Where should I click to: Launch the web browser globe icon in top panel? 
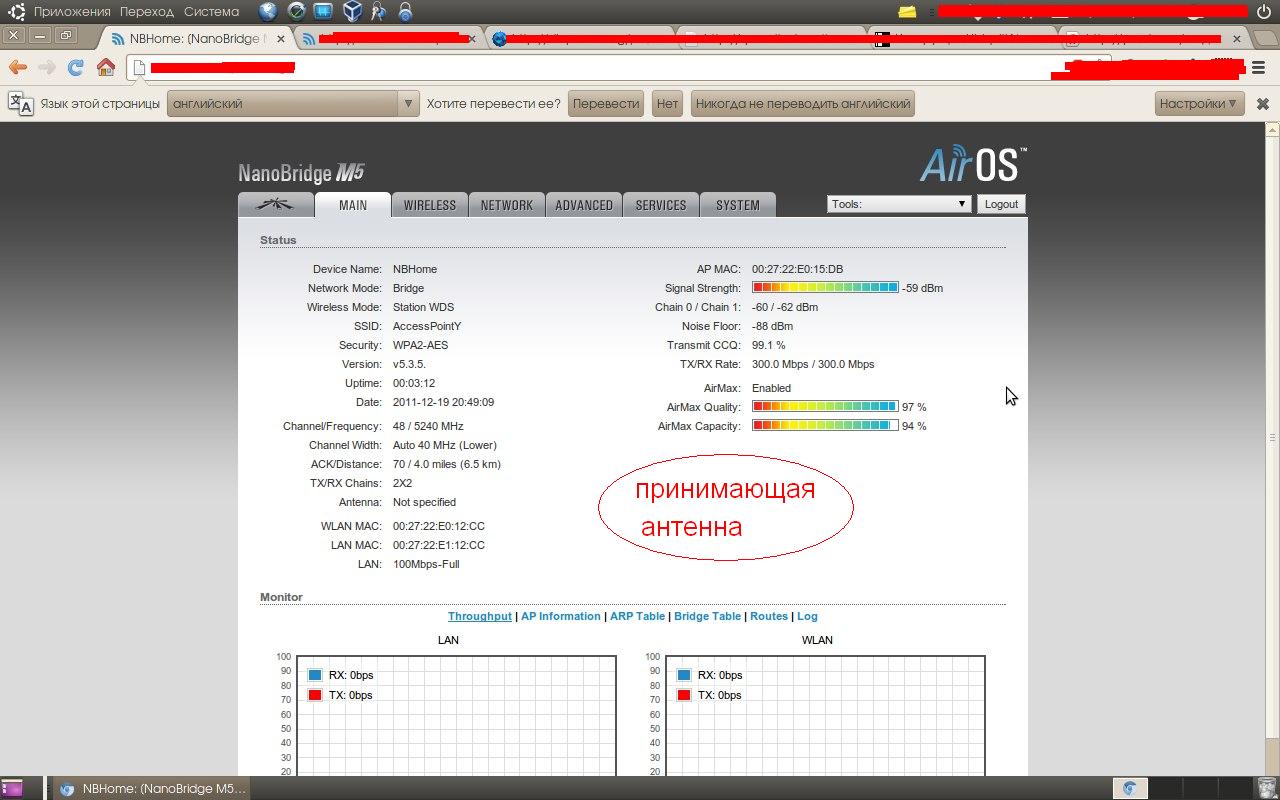[x=268, y=12]
